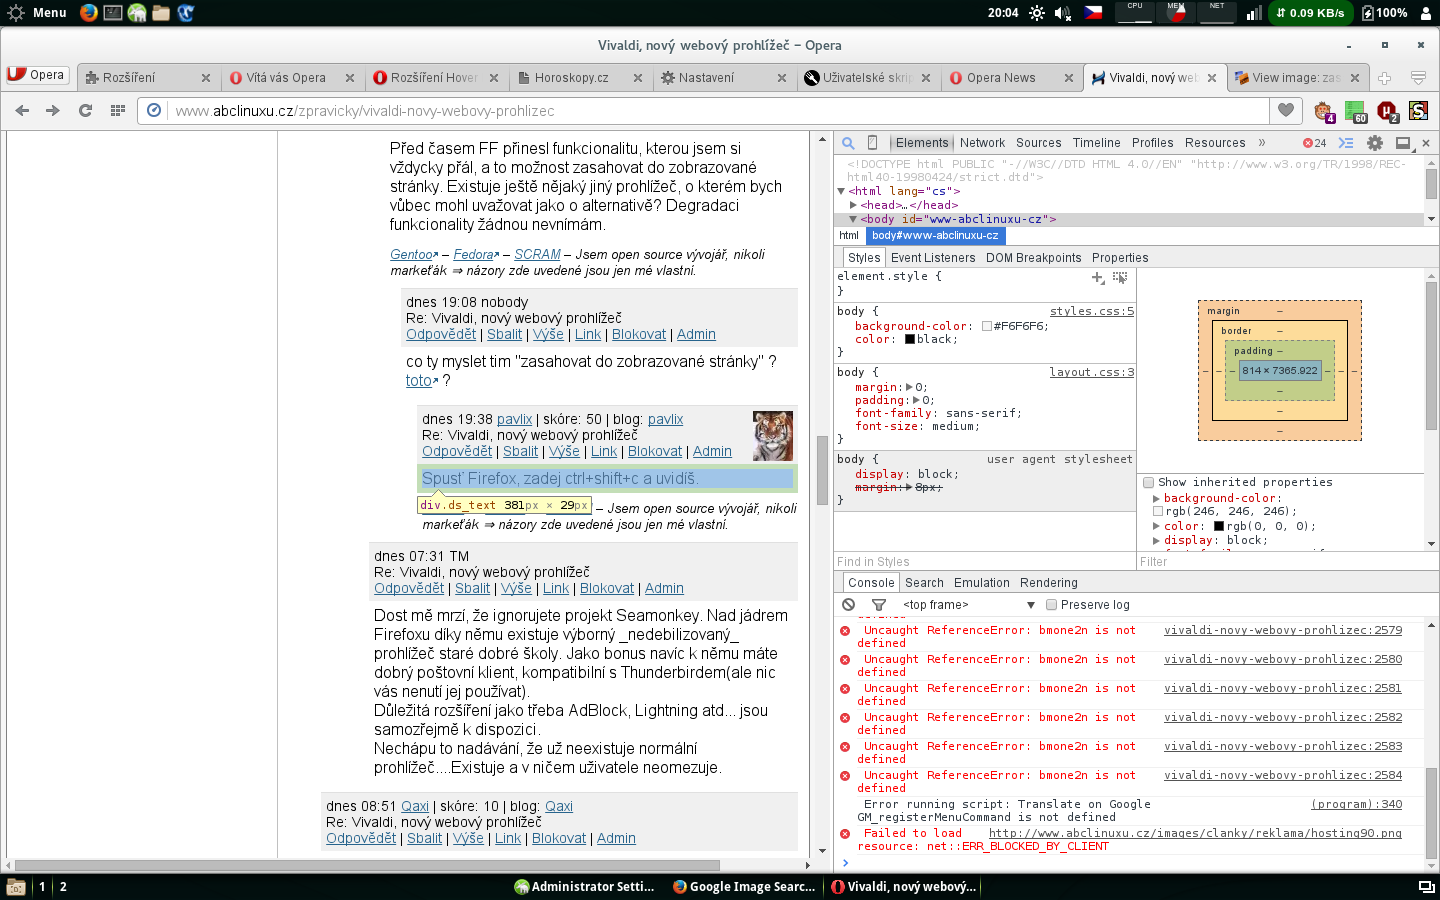1440x900 pixels.
Task: Open layout.css:3 source link
Action: click(1092, 372)
